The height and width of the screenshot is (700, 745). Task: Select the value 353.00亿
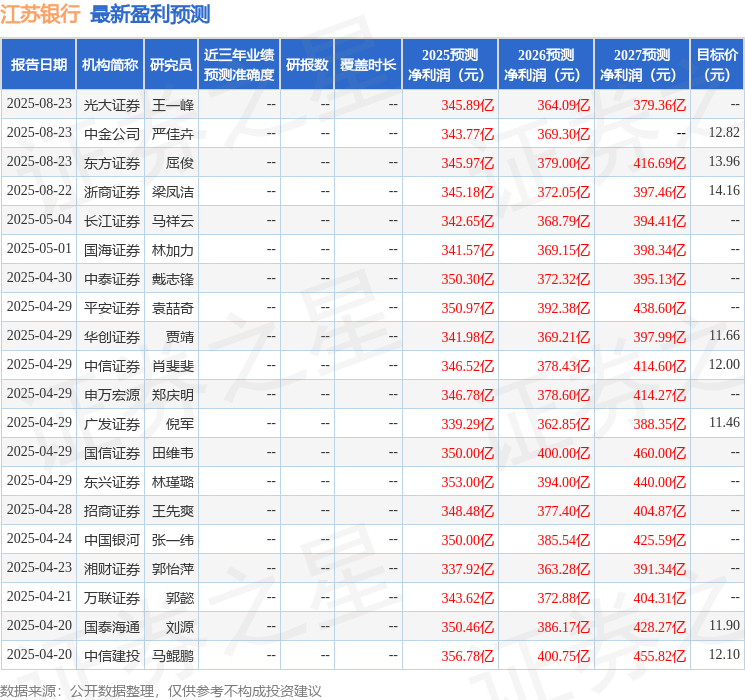(468, 481)
